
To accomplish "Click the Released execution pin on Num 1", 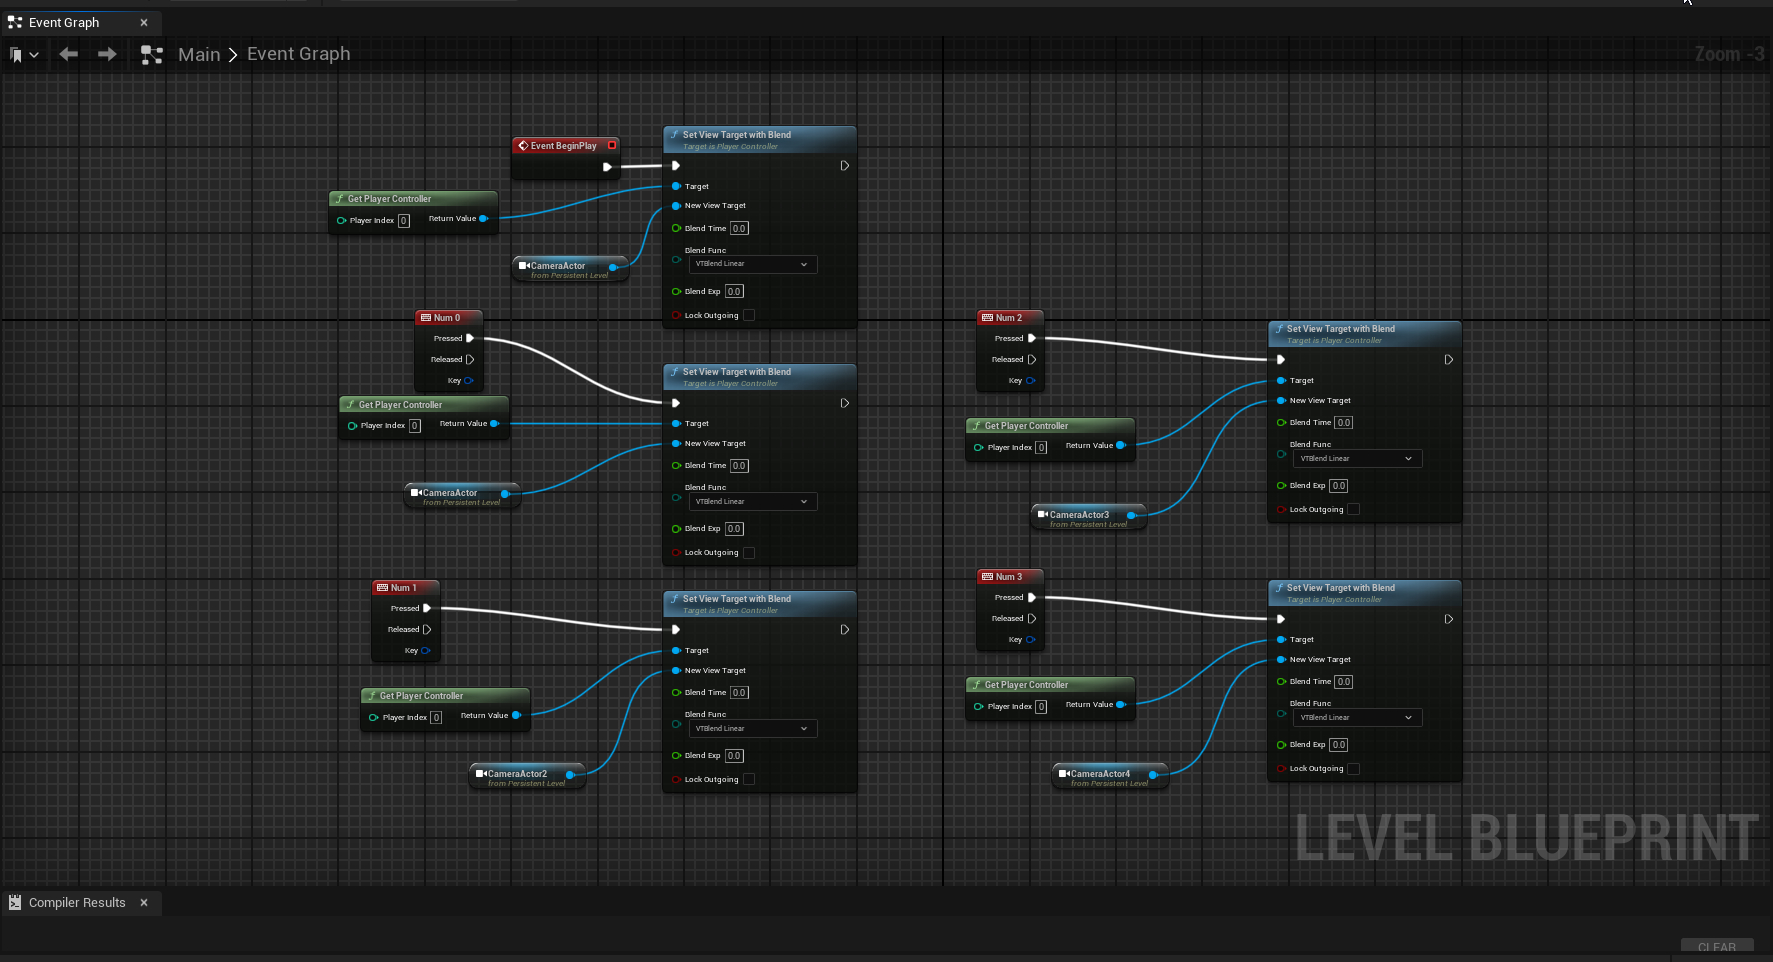I will tap(427, 629).
